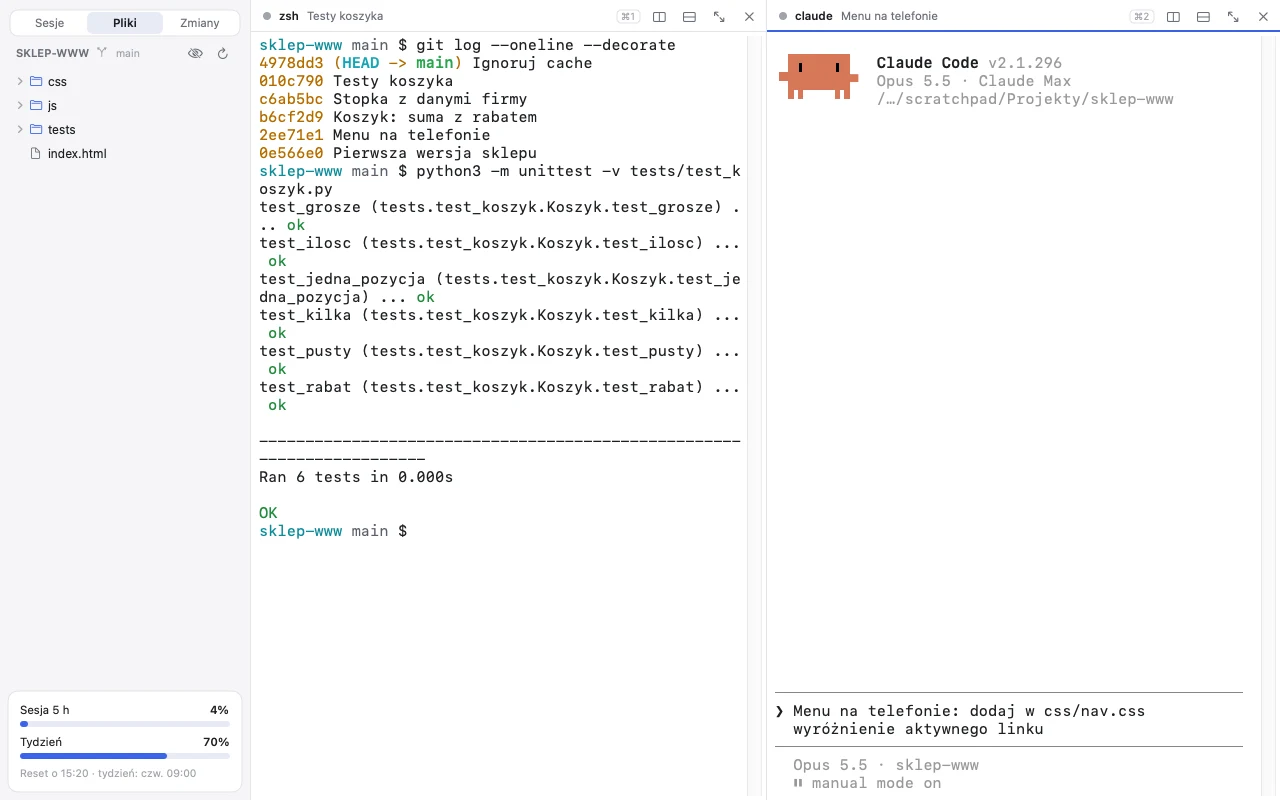The height and width of the screenshot is (800, 1280).
Task: Click the tests folder icon
Action: point(36,129)
